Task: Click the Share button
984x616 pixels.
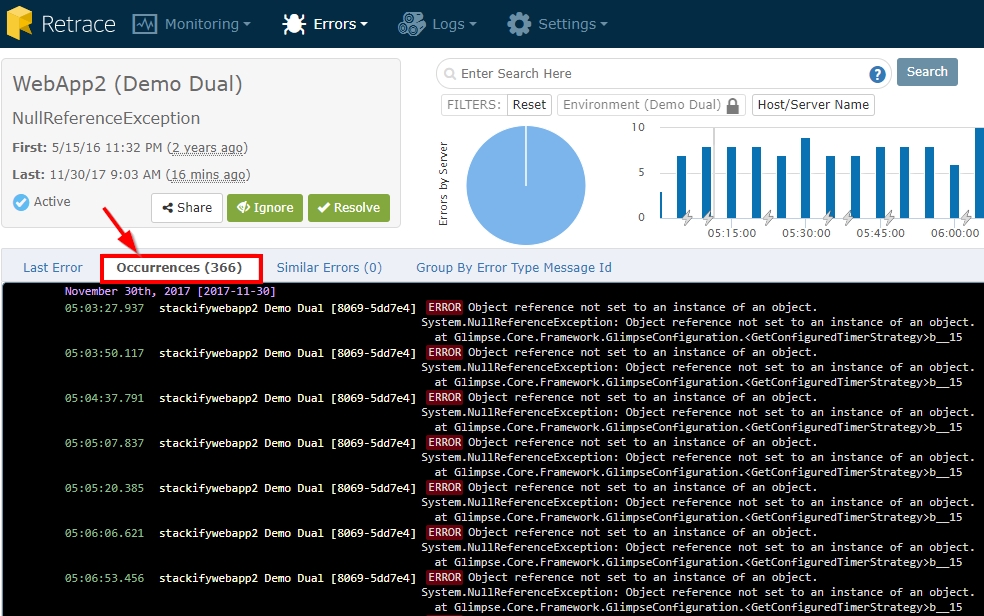Action: [187, 208]
